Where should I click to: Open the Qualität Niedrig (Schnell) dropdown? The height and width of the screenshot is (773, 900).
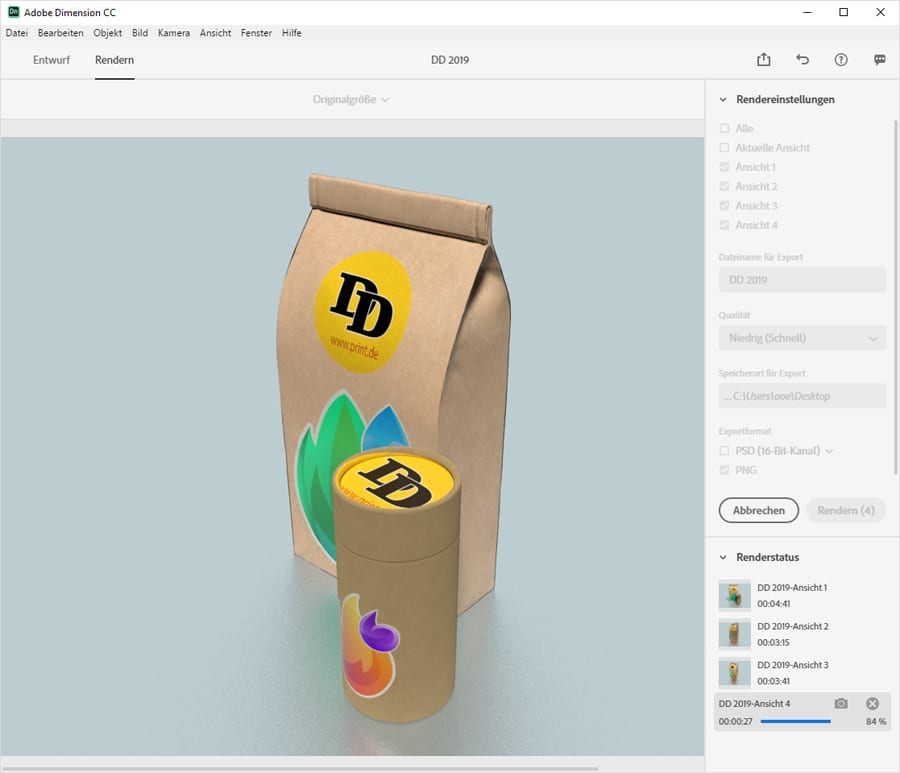pos(802,338)
